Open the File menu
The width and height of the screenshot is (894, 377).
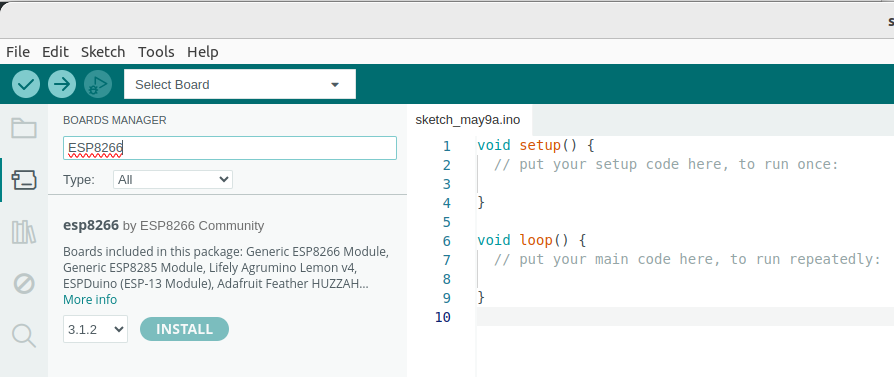18,52
